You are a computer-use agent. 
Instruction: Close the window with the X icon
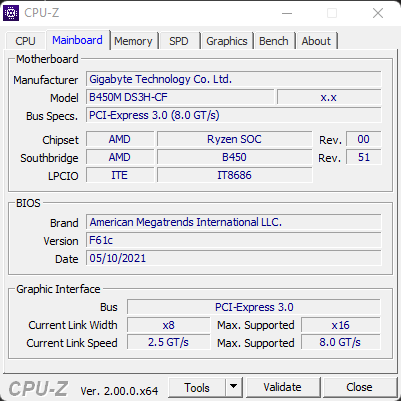[378, 13]
